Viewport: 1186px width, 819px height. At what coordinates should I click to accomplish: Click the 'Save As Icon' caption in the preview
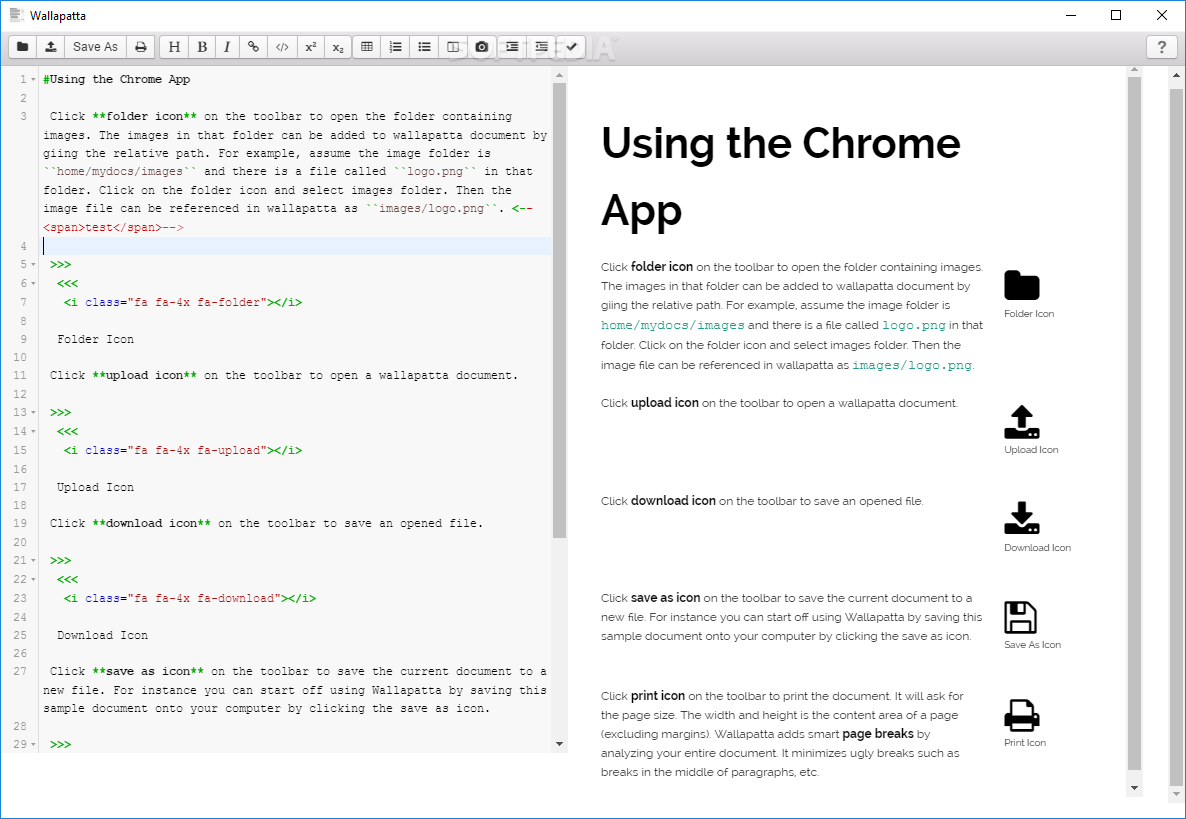[x=1032, y=645]
